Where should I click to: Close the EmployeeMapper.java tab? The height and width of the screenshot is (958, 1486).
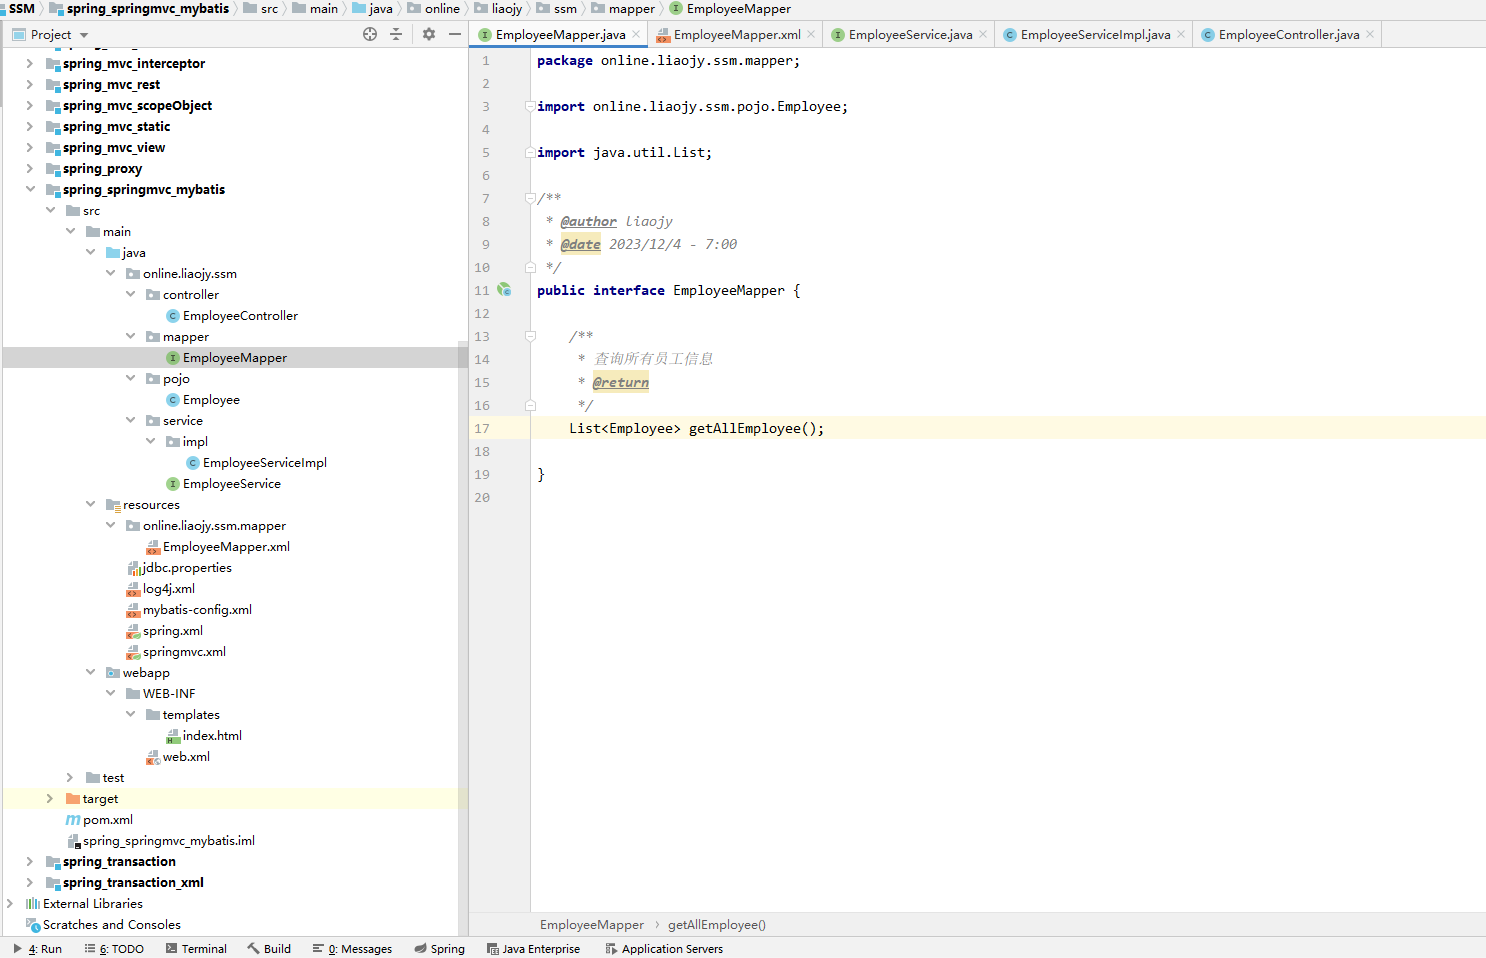coord(636,34)
